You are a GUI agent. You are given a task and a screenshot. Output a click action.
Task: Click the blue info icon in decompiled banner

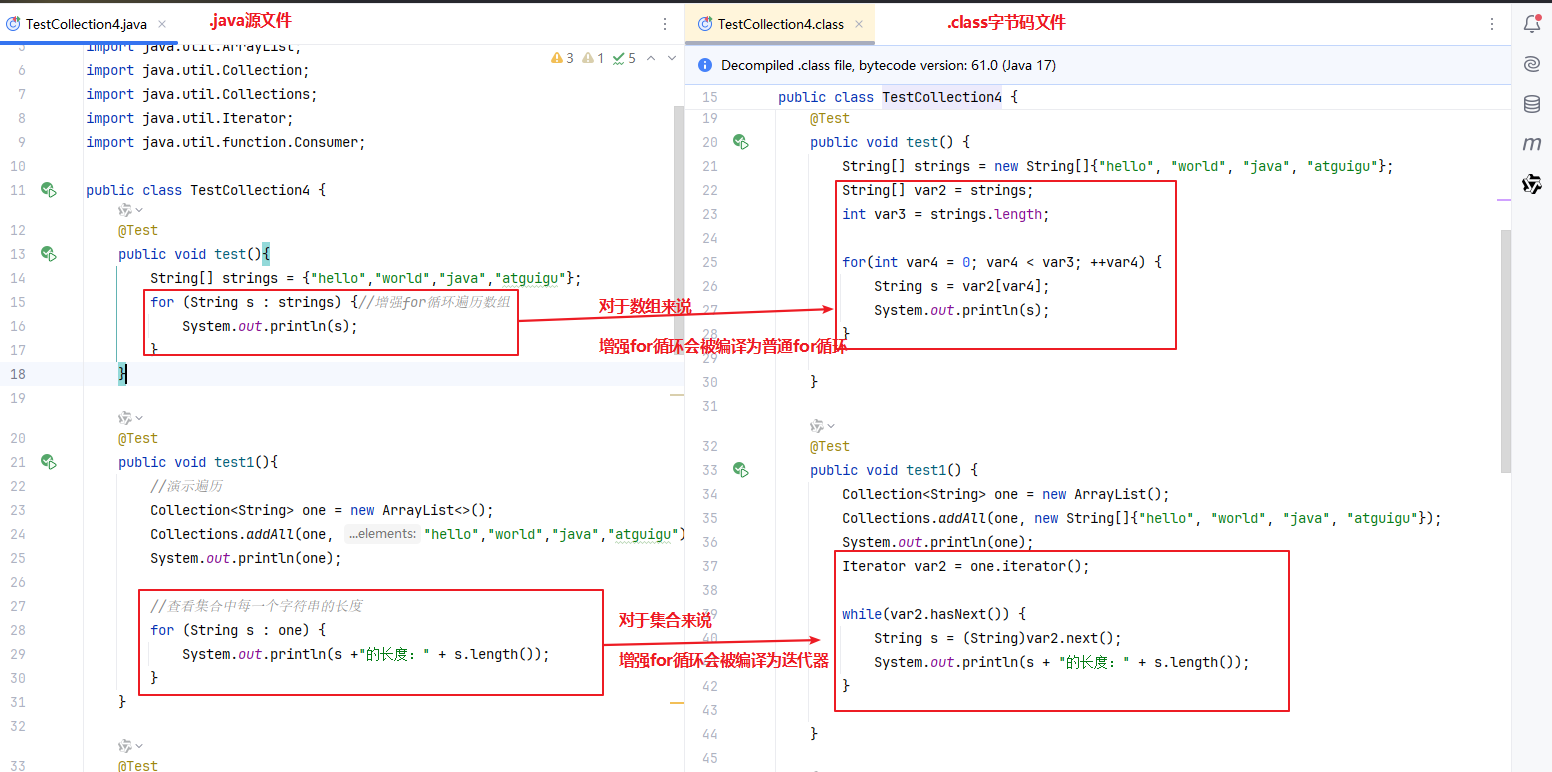[x=704, y=65]
